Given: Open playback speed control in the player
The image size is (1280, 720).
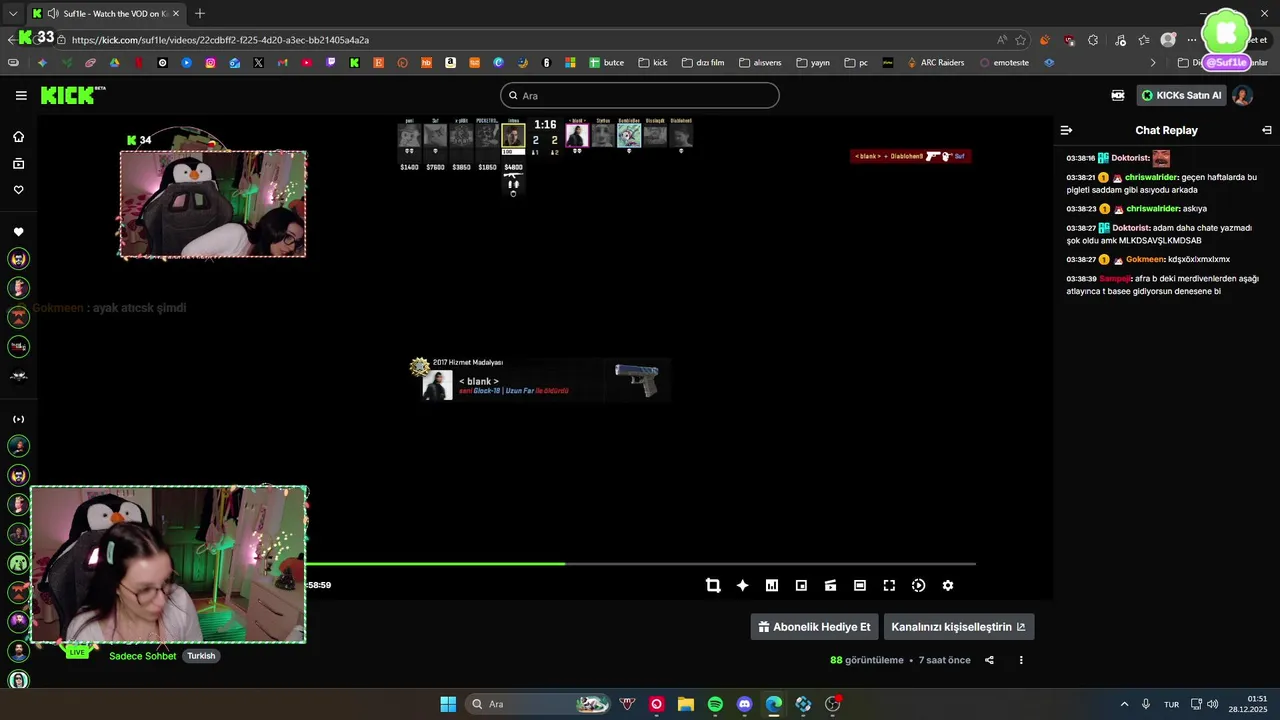Looking at the screenshot, I should [x=918, y=586].
